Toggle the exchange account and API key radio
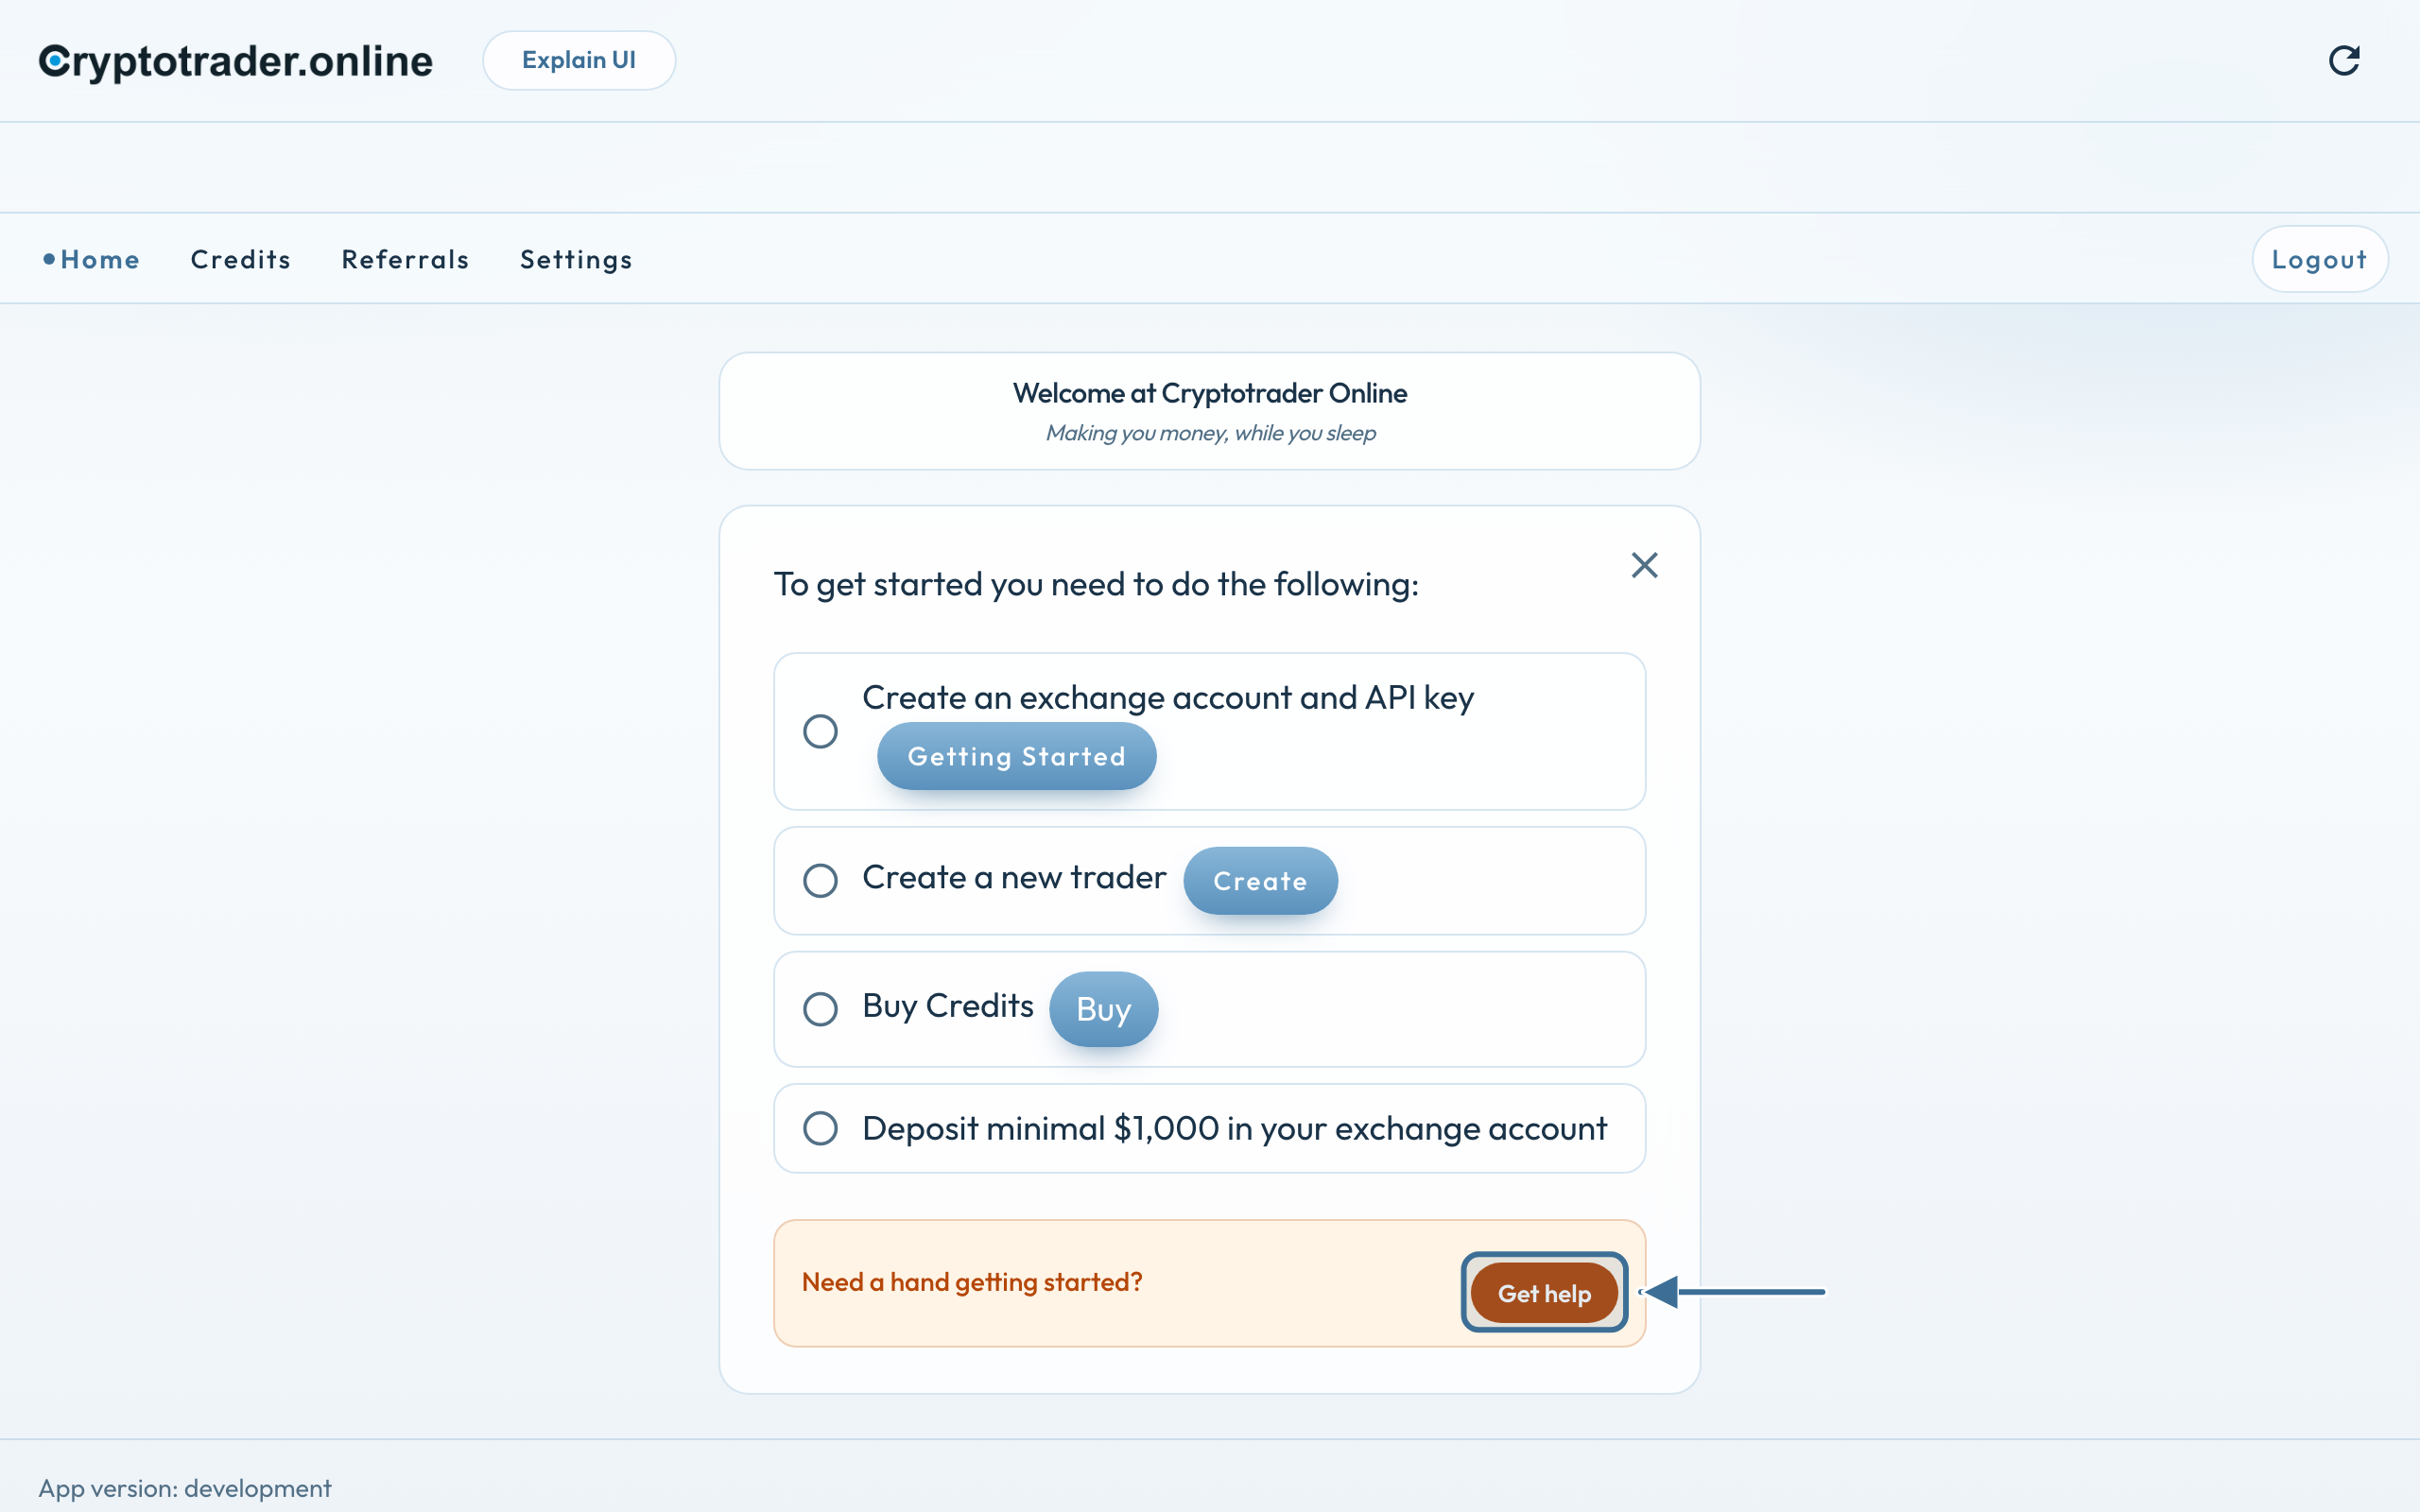The width and height of the screenshot is (2420, 1512). point(820,731)
